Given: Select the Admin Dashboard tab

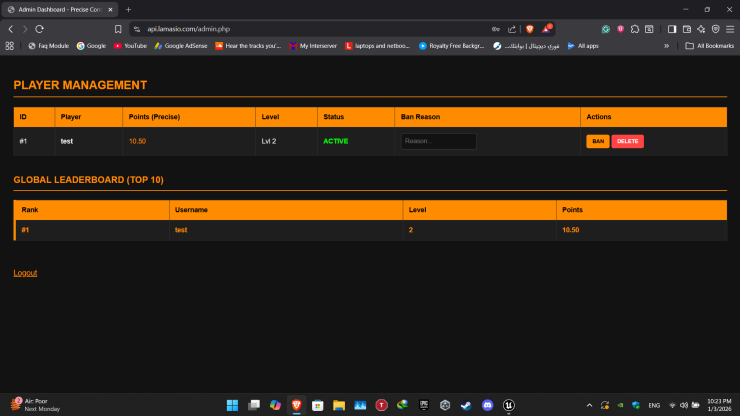Looking at the screenshot, I should click(60, 9).
